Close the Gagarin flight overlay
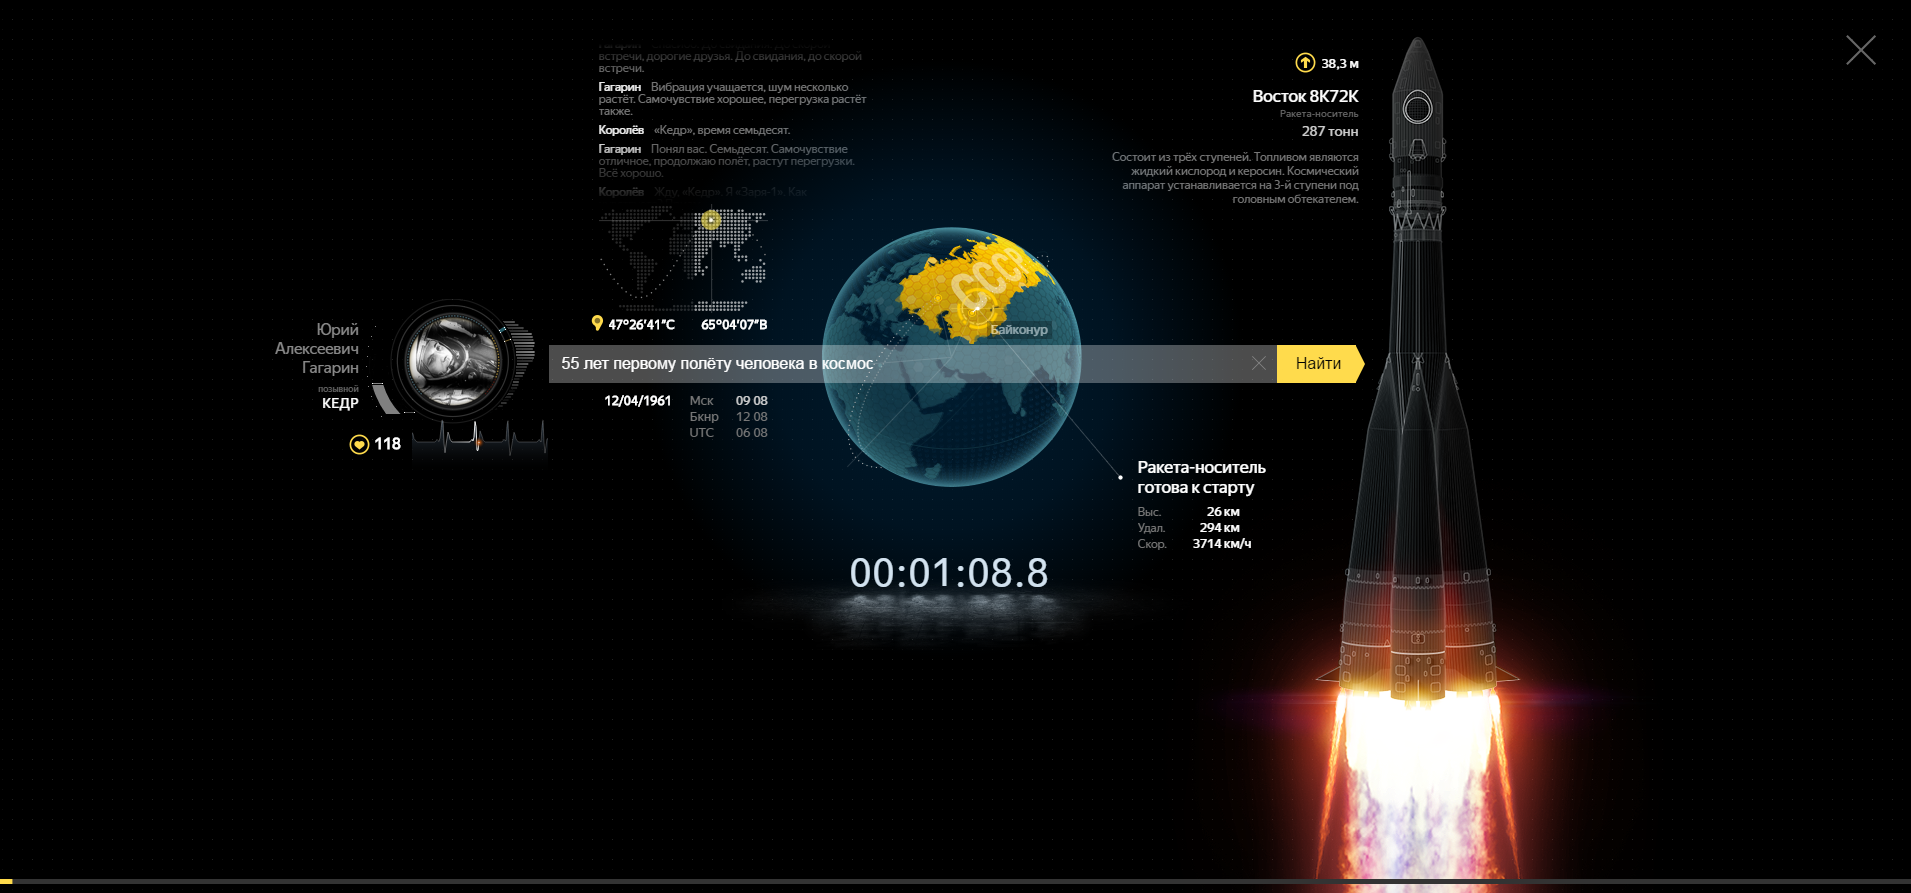 click(1860, 50)
